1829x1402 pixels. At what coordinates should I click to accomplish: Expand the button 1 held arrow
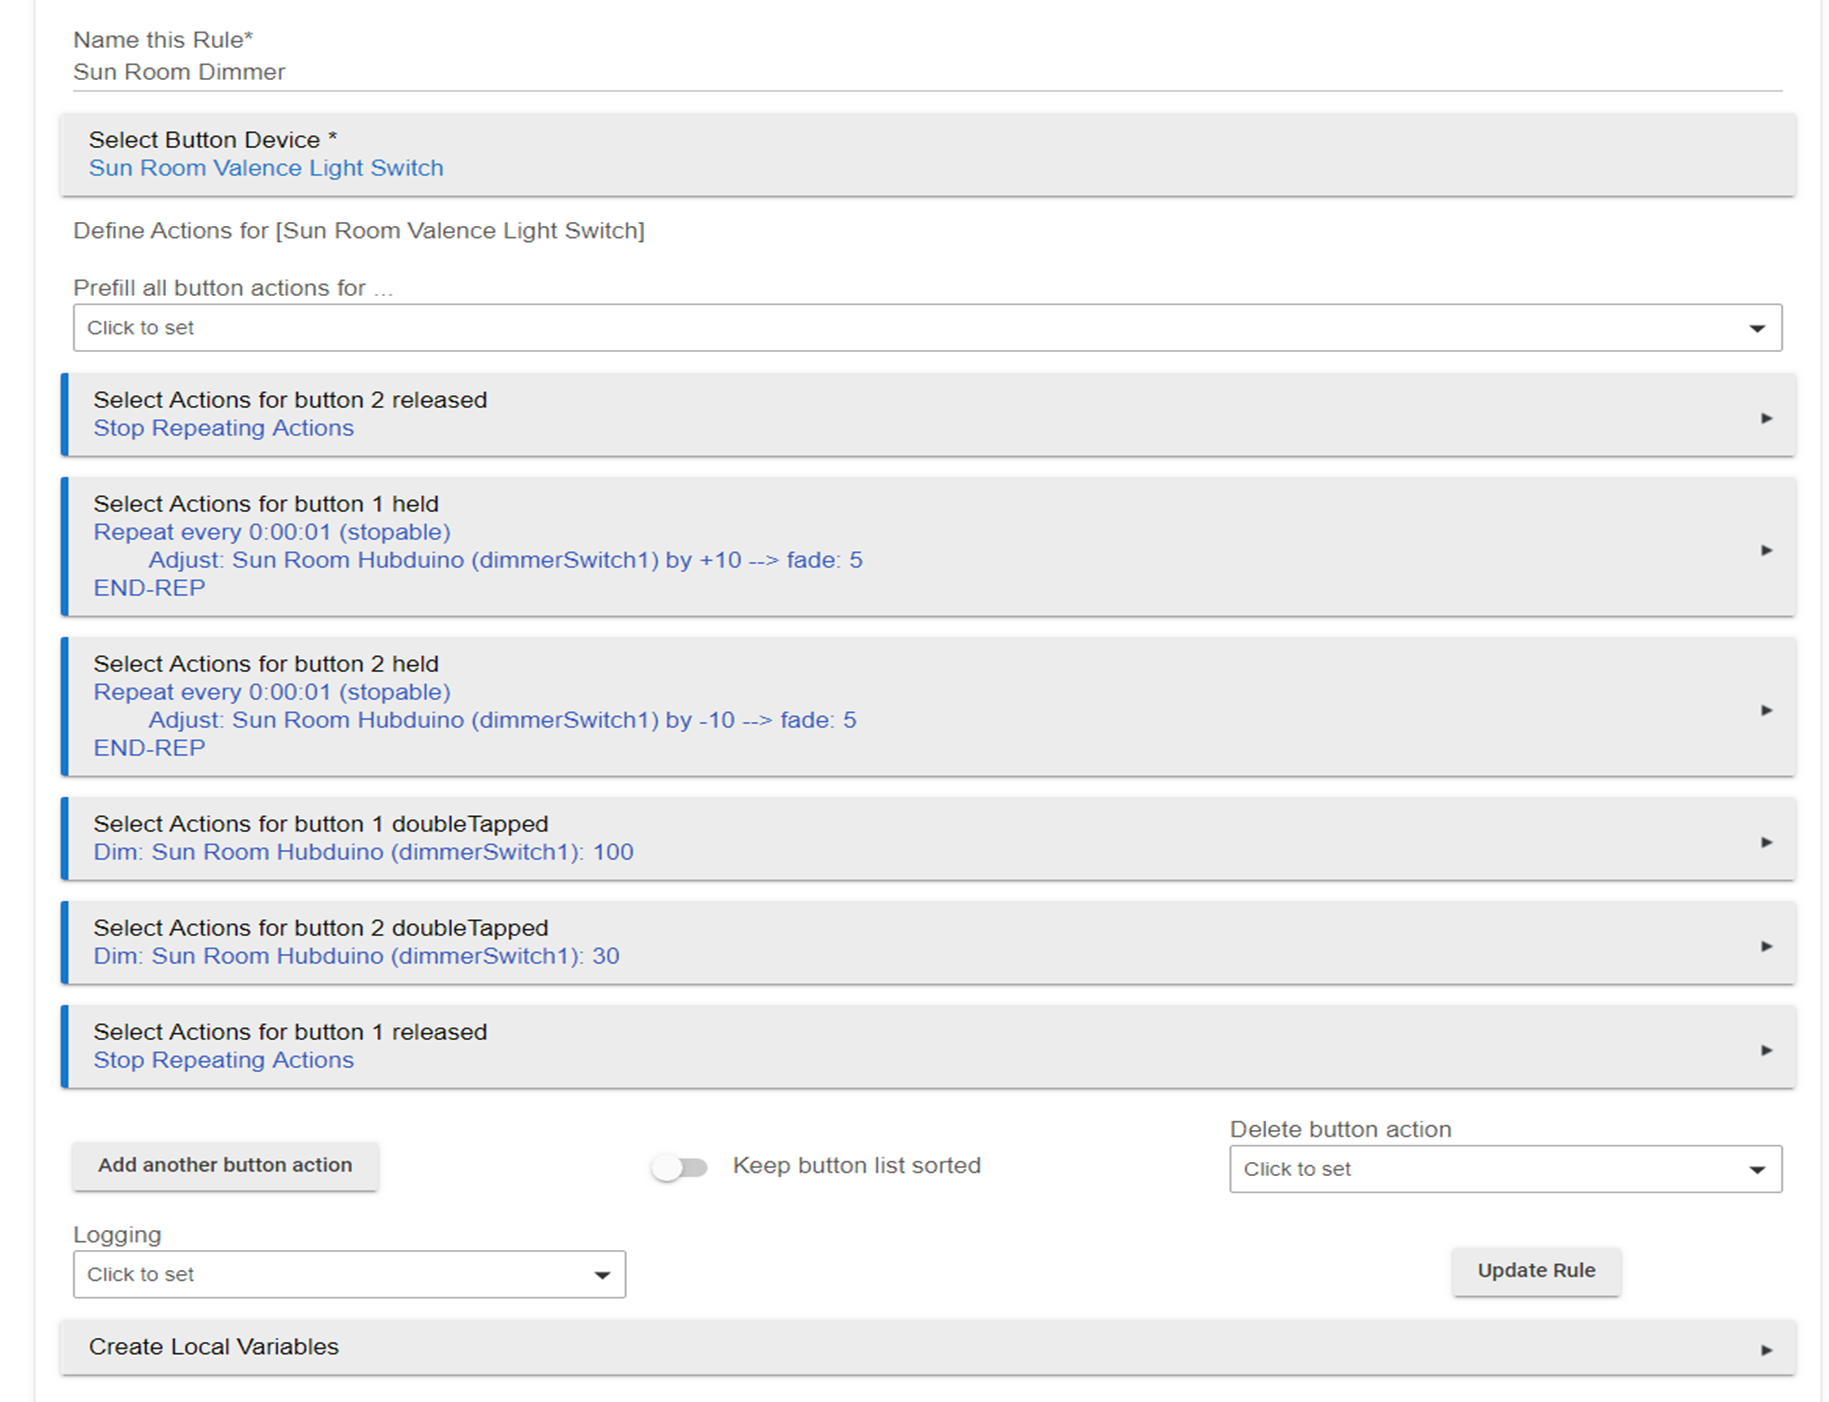[1766, 550]
